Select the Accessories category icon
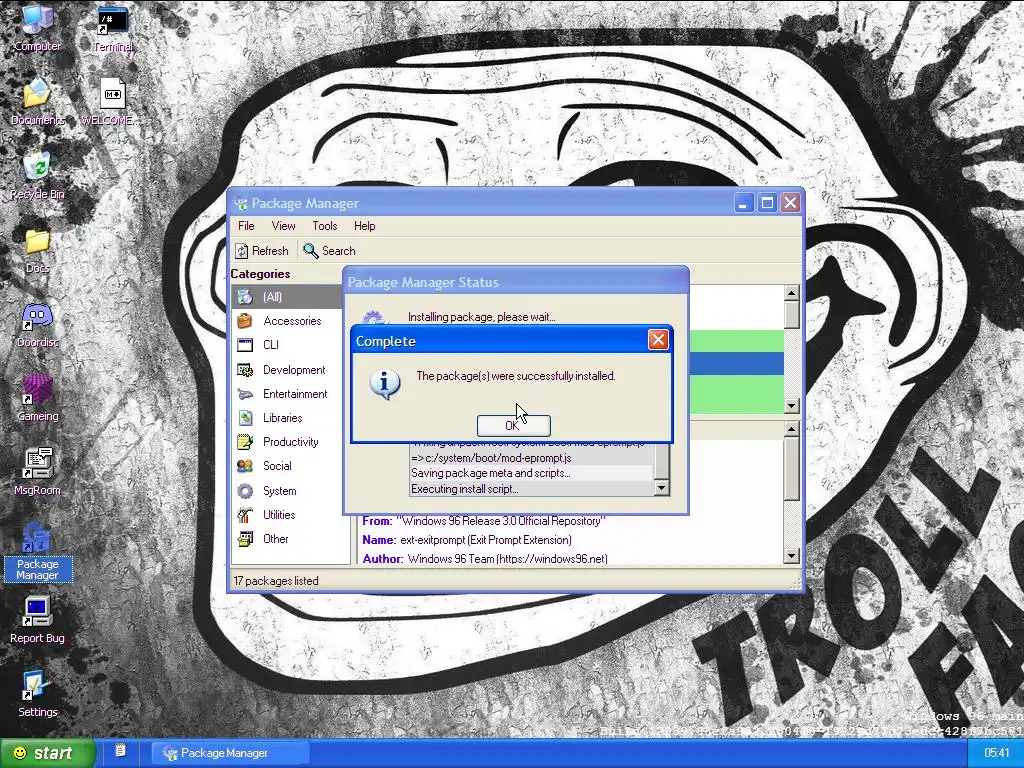Screen dimensions: 1024x768 click(x=245, y=321)
